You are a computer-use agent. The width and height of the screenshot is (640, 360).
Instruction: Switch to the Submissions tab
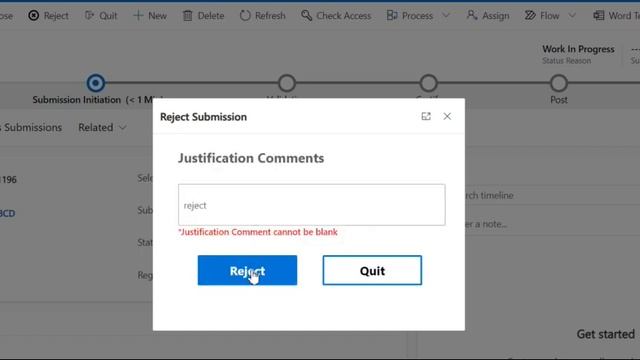tap(32, 127)
